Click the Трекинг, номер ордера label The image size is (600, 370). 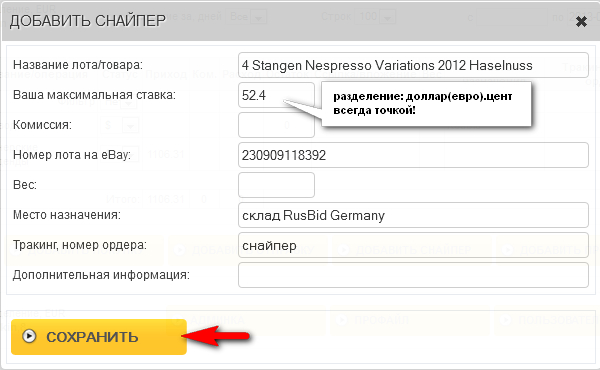[x=80, y=244]
